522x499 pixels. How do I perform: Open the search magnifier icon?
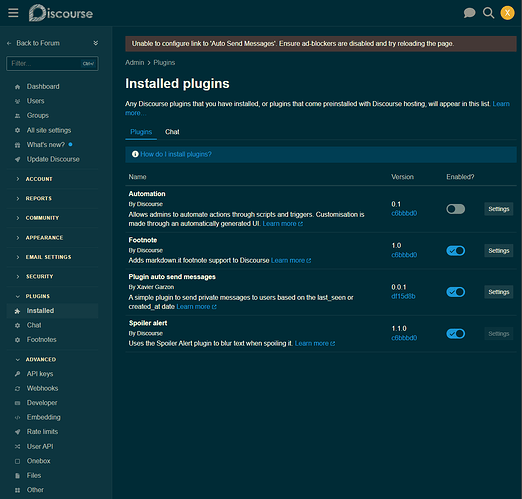click(x=488, y=13)
